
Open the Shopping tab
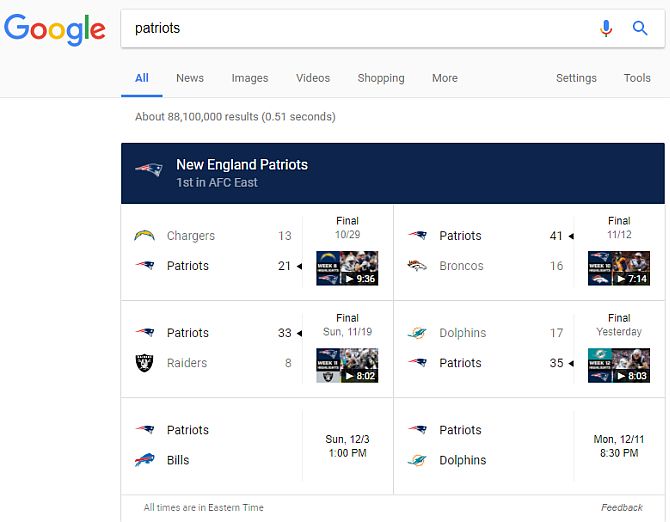click(381, 78)
